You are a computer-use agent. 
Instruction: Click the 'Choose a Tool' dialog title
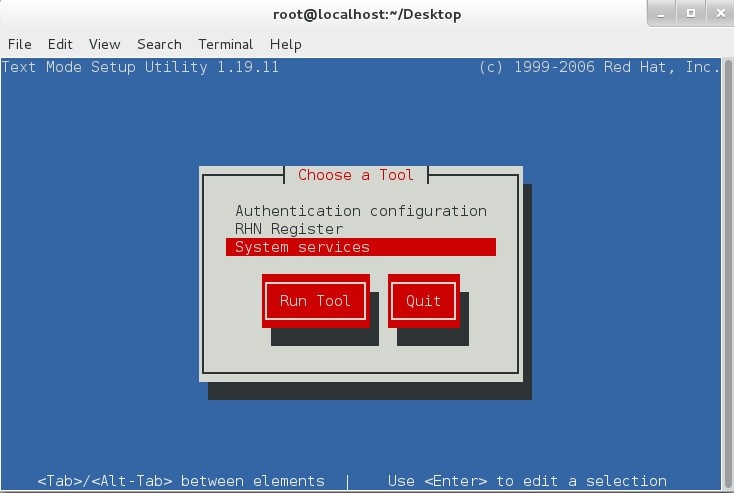[355, 175]
